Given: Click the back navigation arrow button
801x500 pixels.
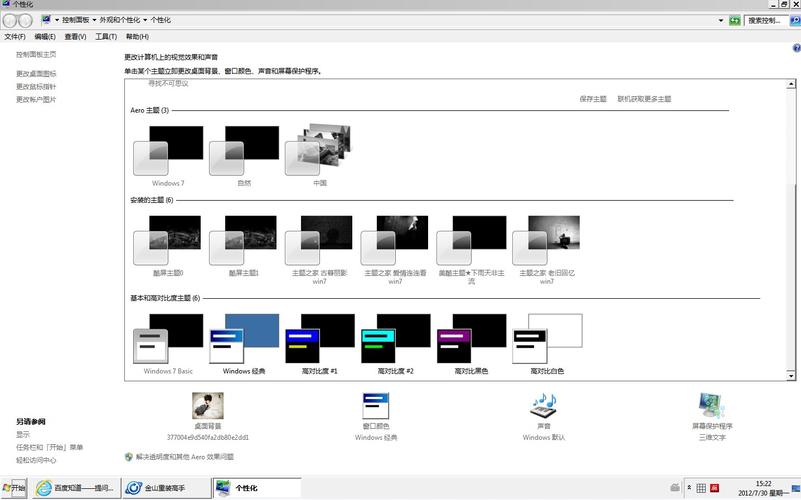Looking at the screenshot, I should pos(10,20).
